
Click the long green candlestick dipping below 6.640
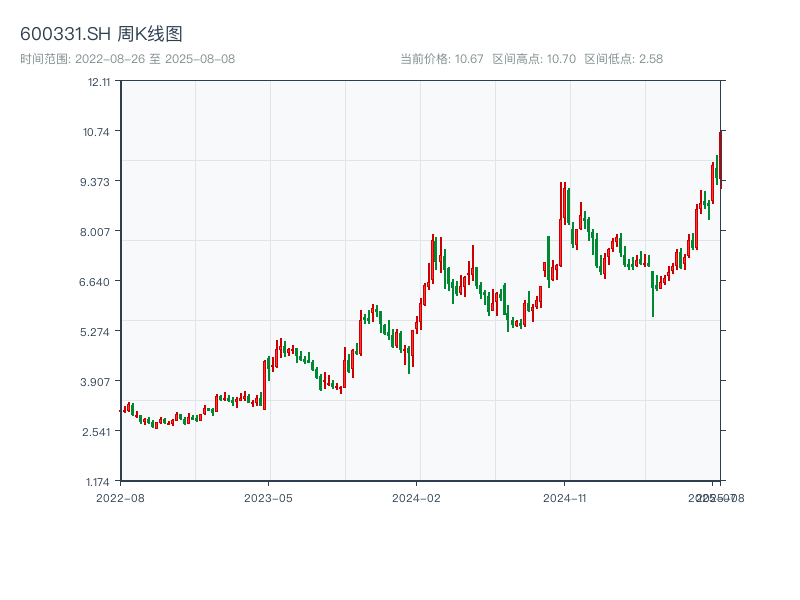(x=653, y=293)
